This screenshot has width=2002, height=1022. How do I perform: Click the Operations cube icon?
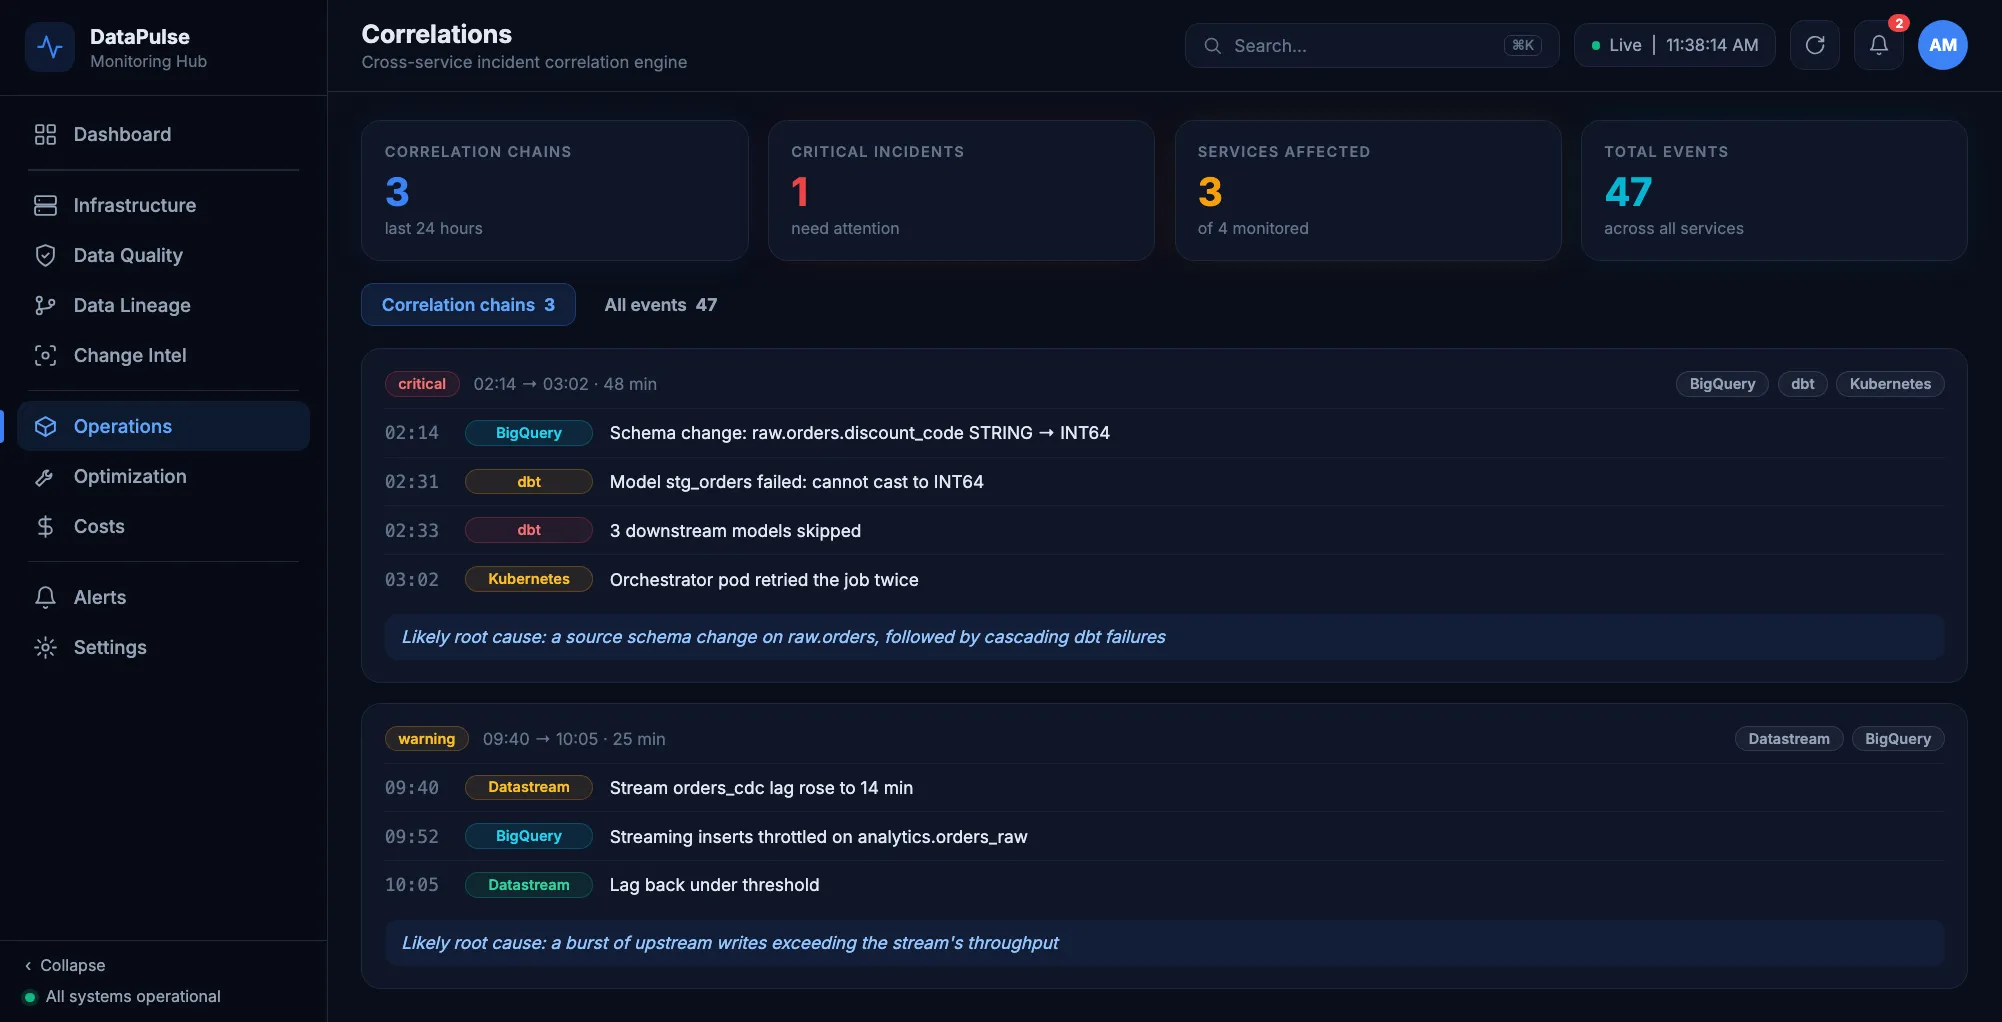[45, 426]
